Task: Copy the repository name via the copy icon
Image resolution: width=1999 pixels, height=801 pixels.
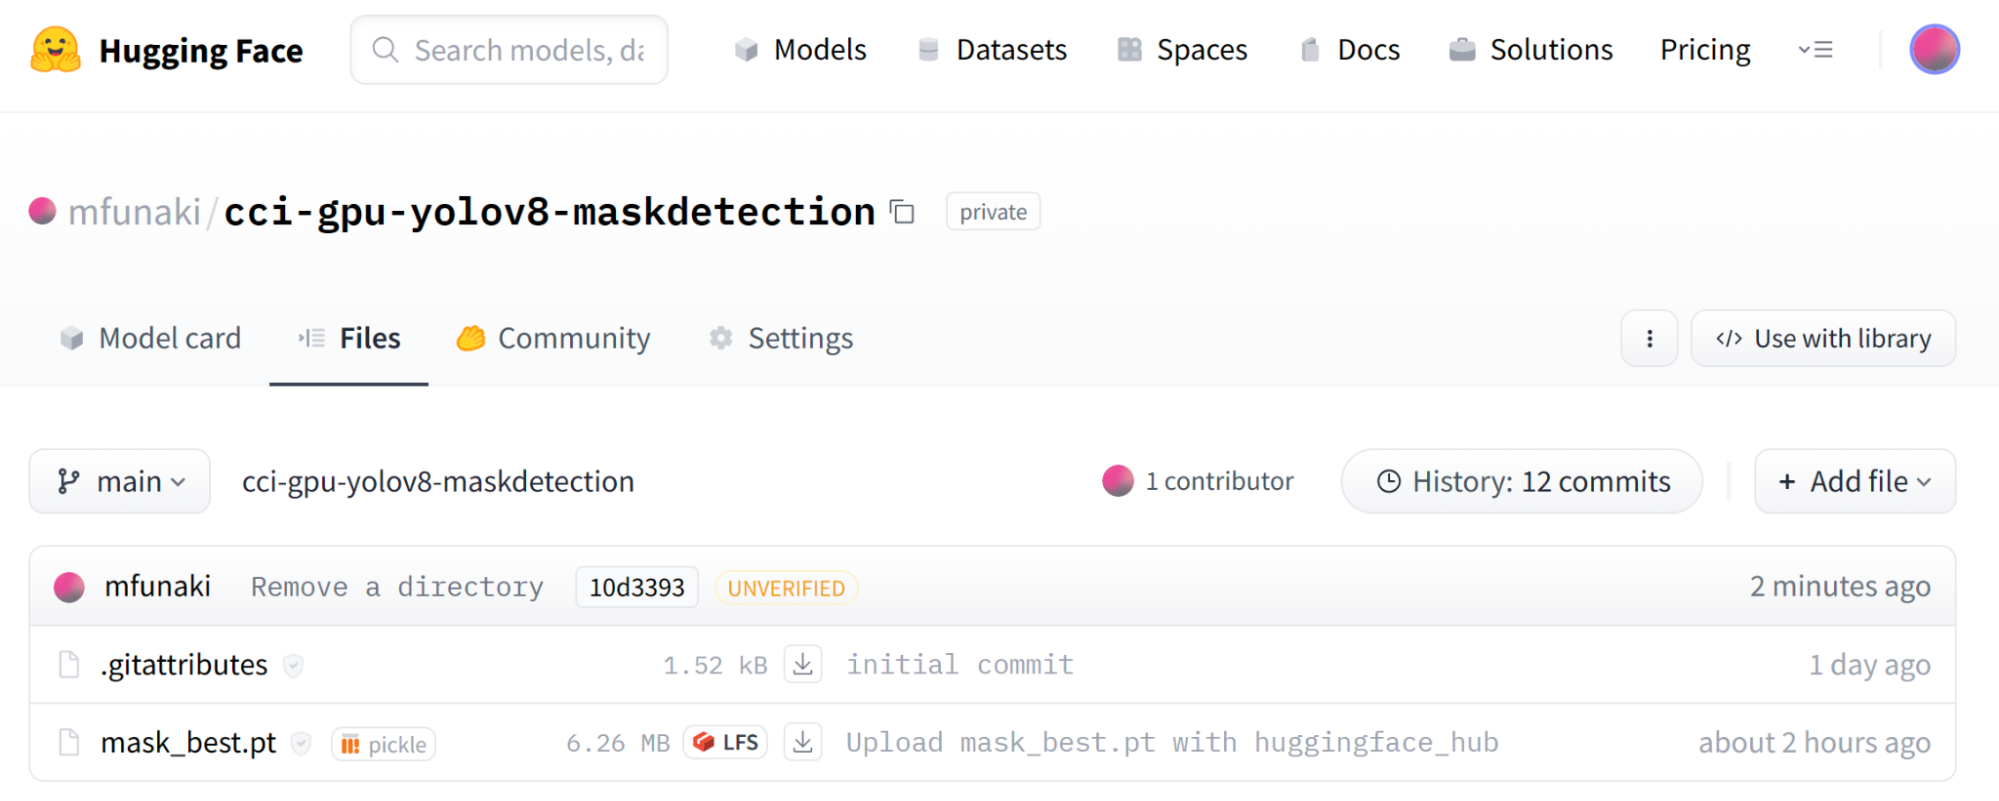Action: pyautogui.click(x=901, y=212)
